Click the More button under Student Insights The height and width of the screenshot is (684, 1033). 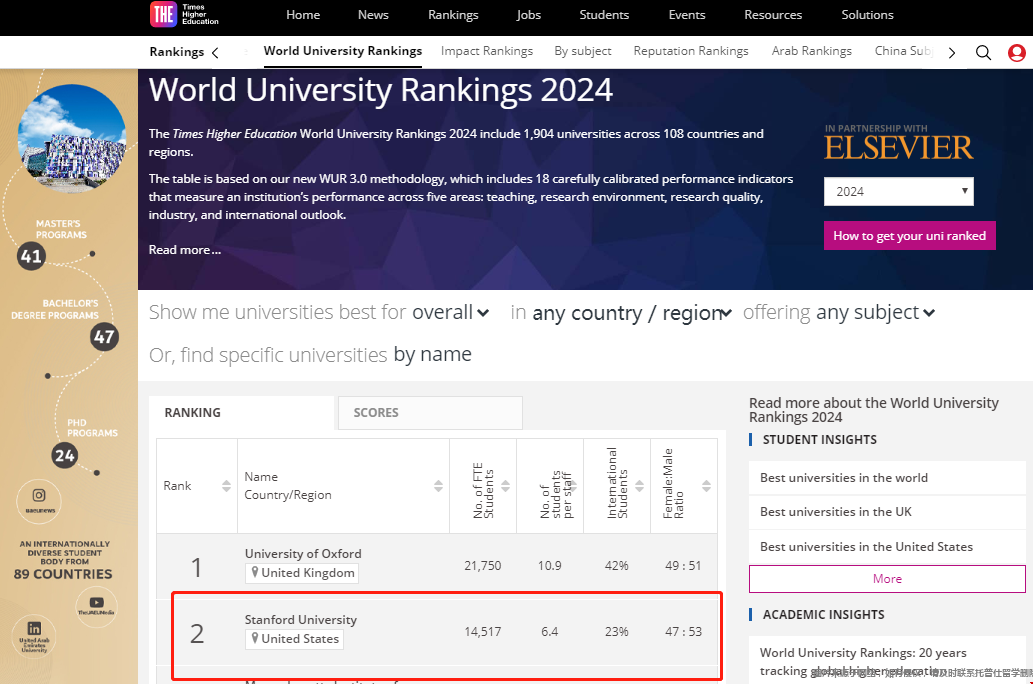[x=887, y=579]
